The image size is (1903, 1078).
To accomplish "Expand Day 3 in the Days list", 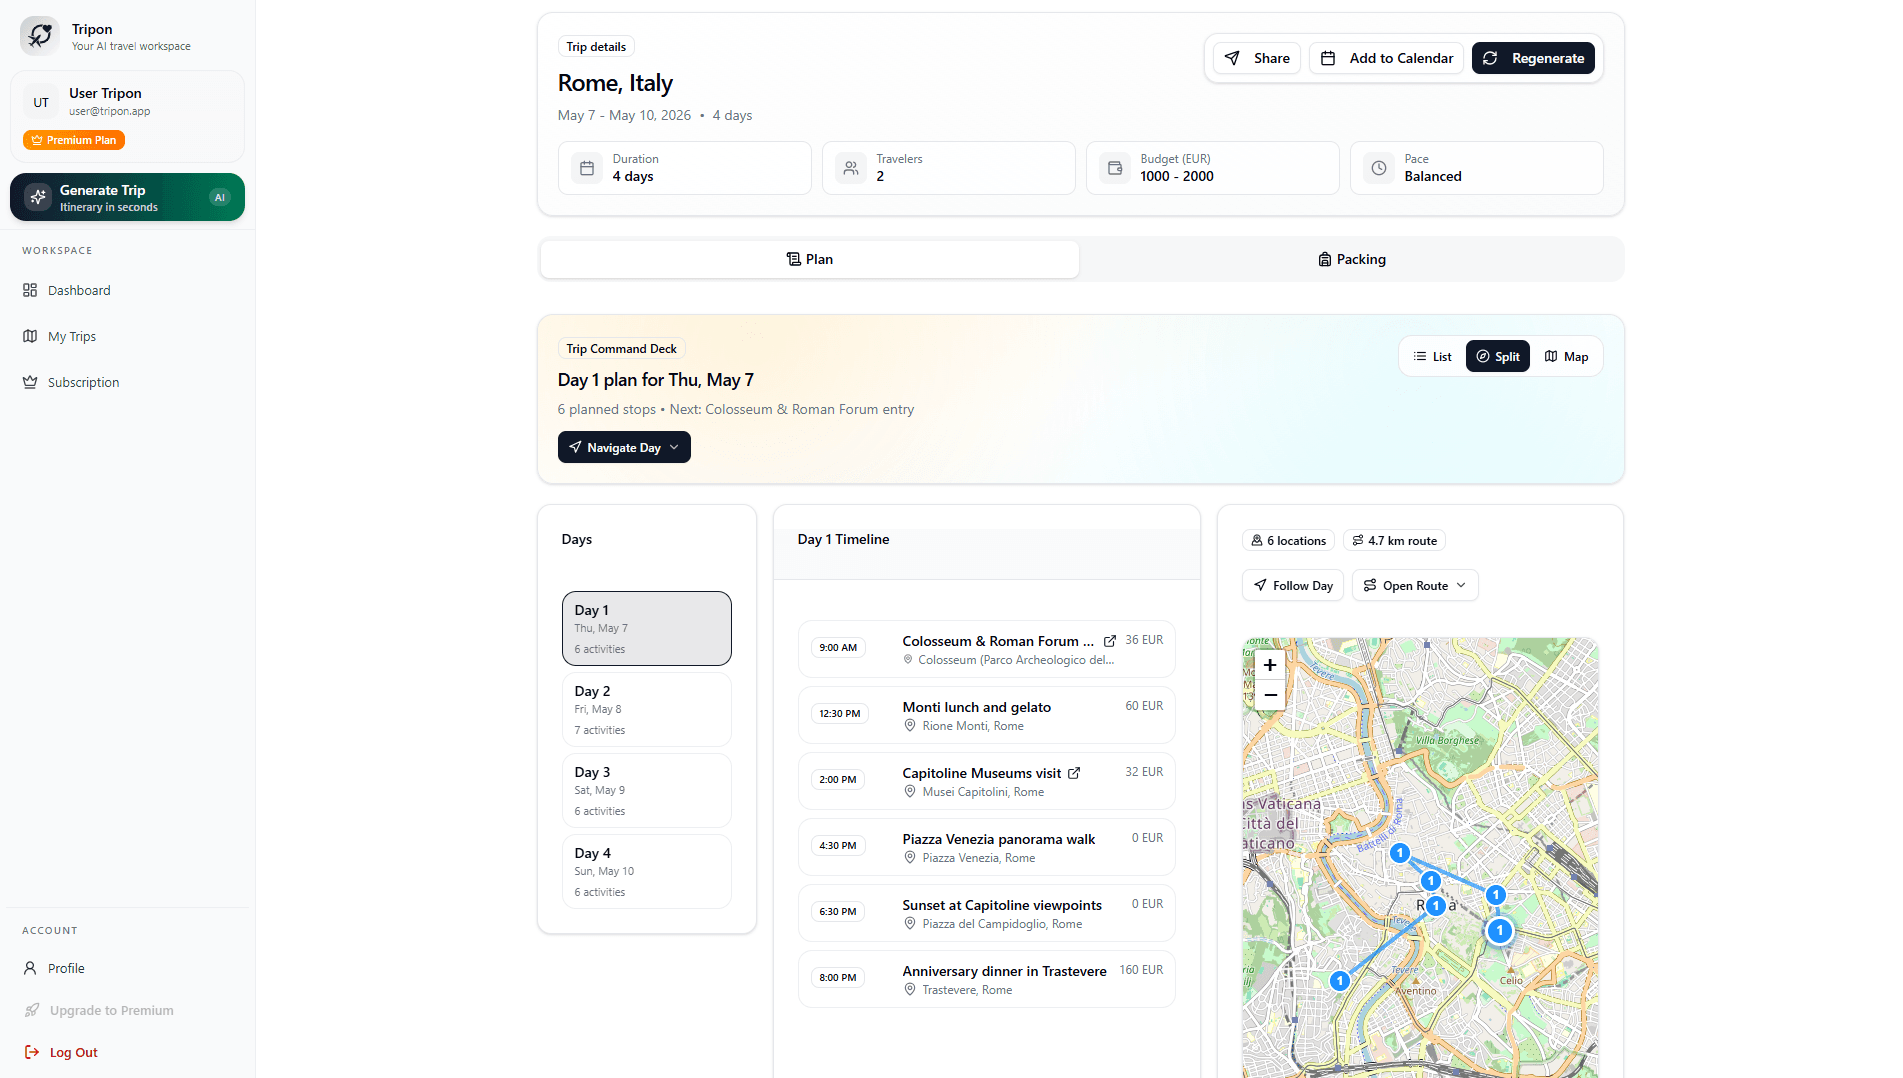I will point(646,790).
